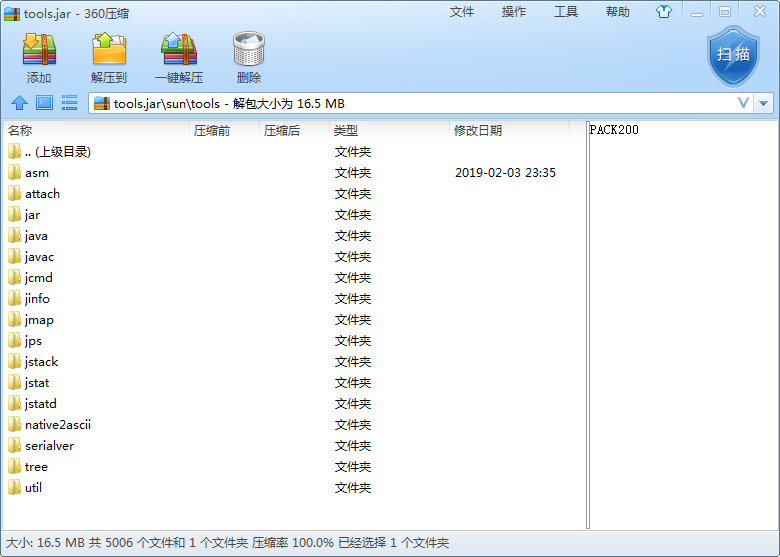Screen dimensions: 780x557
Task: Switch to large icon view mode
Action: [44, 103]
